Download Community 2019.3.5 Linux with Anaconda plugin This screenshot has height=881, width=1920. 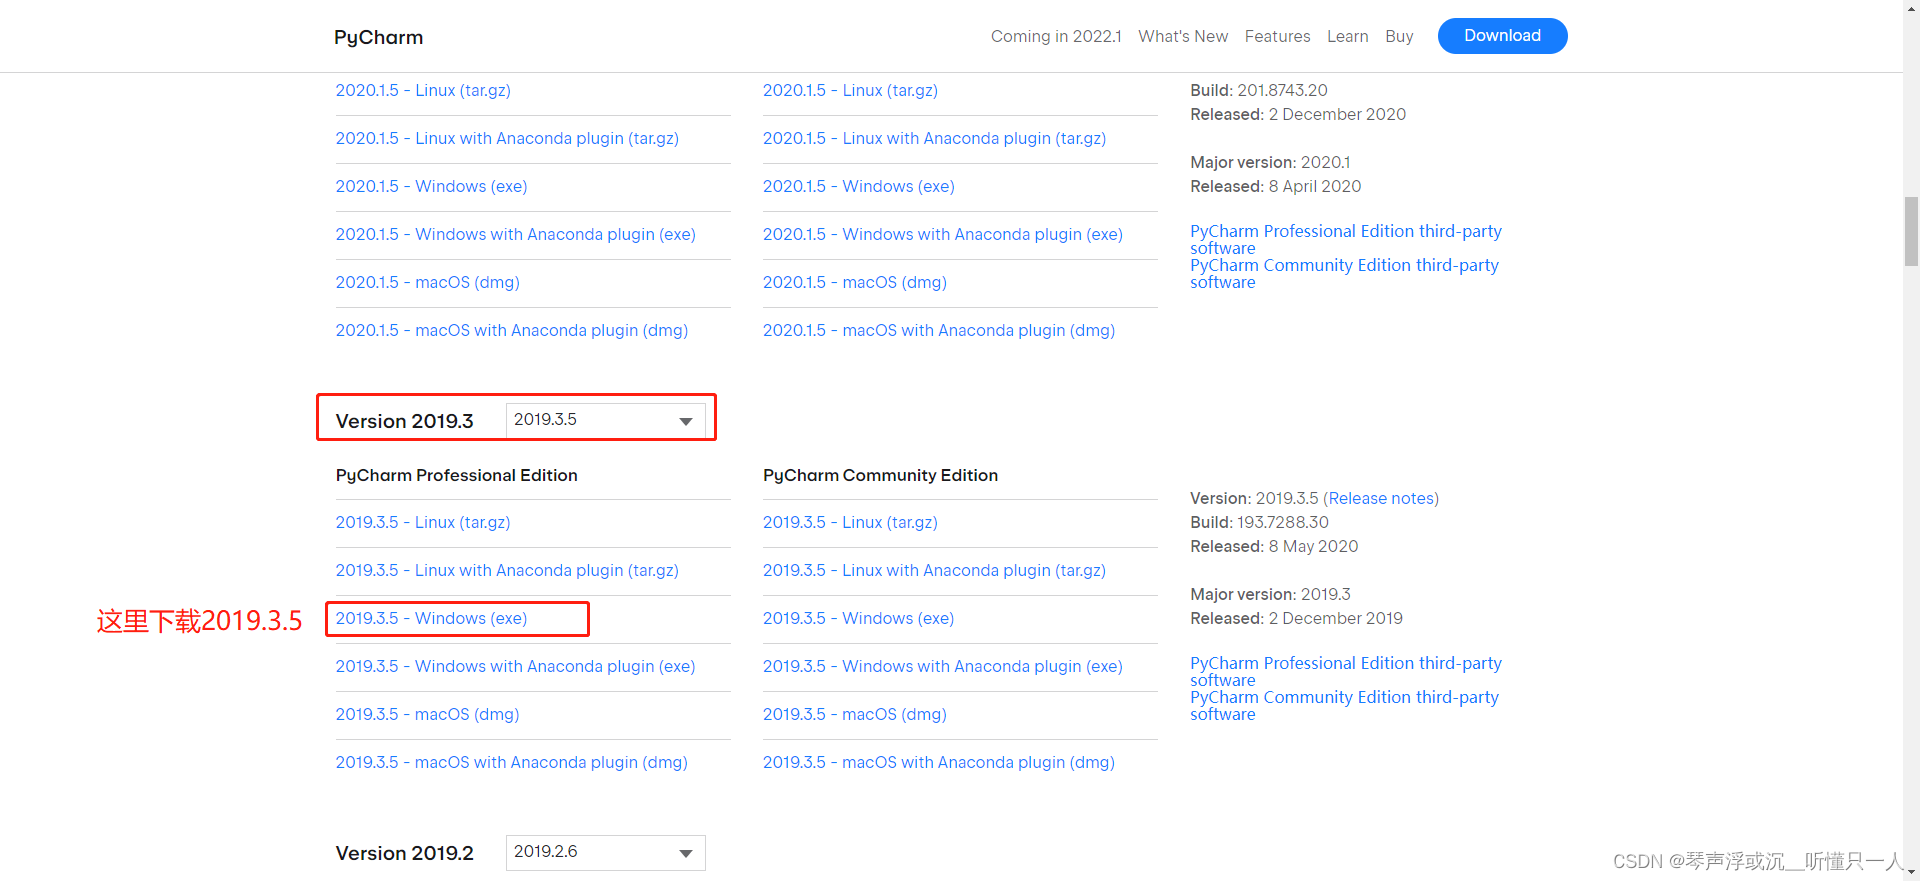[934, 570]
